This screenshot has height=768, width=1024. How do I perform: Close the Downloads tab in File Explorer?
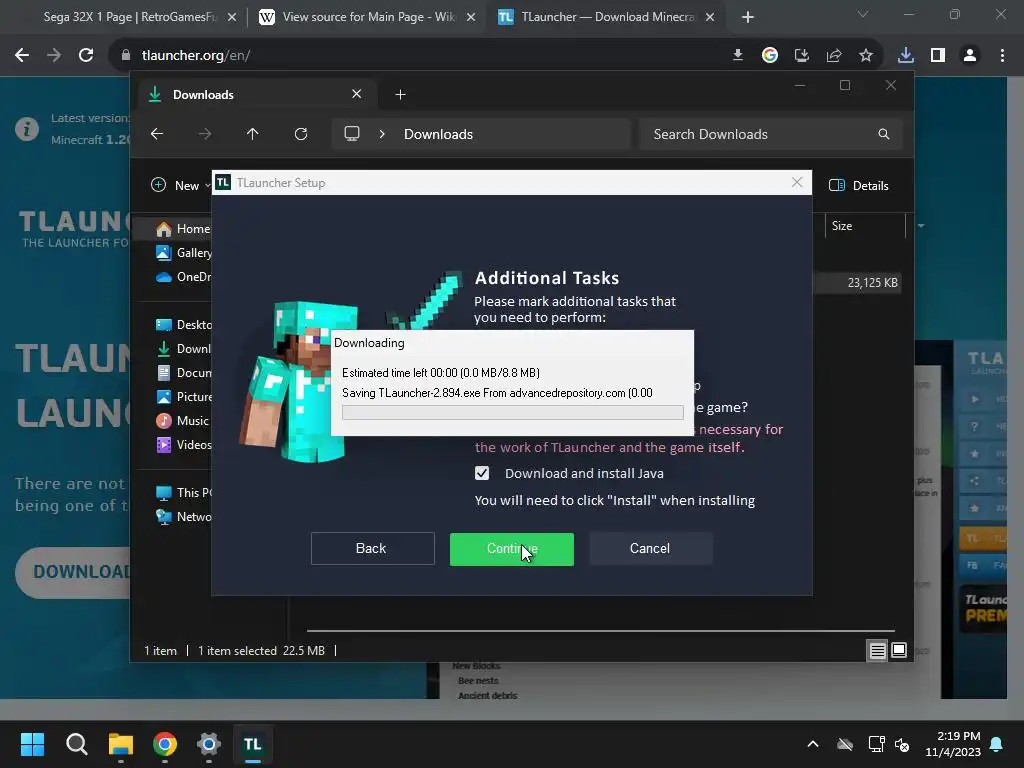[357, 94]
